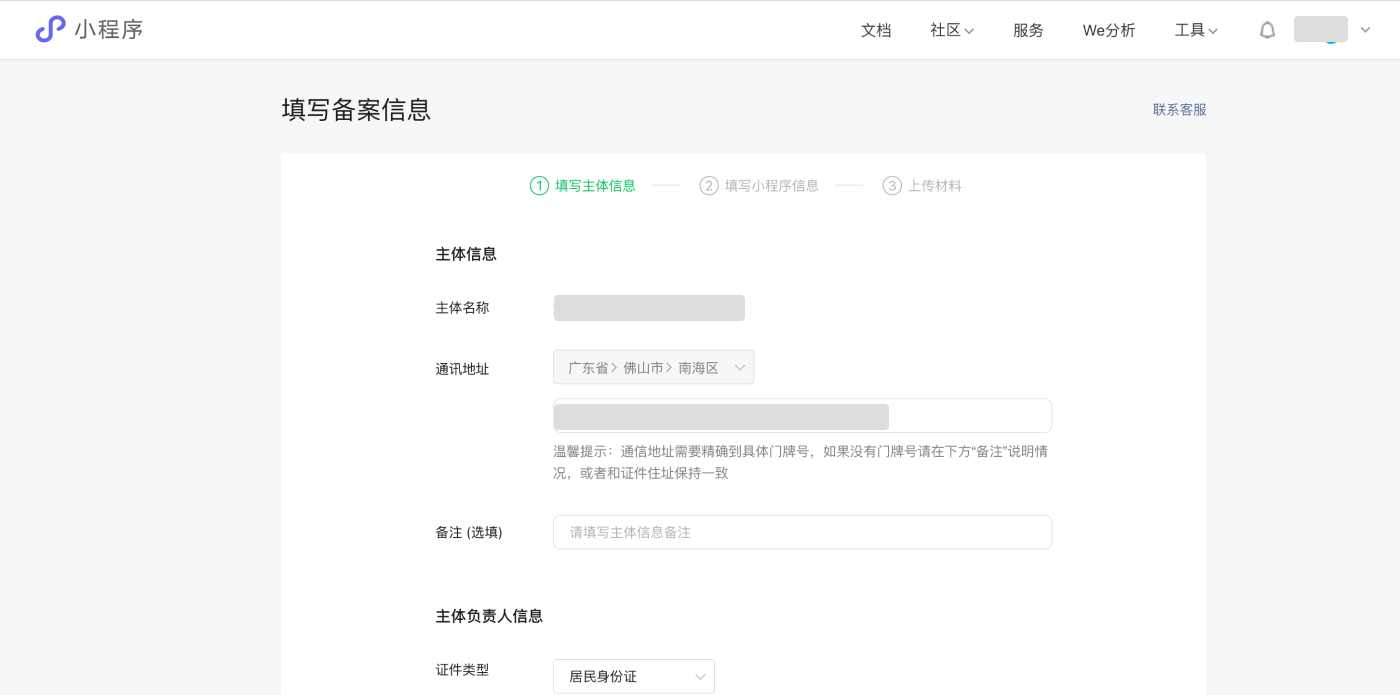Click the 填写主体信息 step label
The image size is (1400, 695).
click(595, 186)
